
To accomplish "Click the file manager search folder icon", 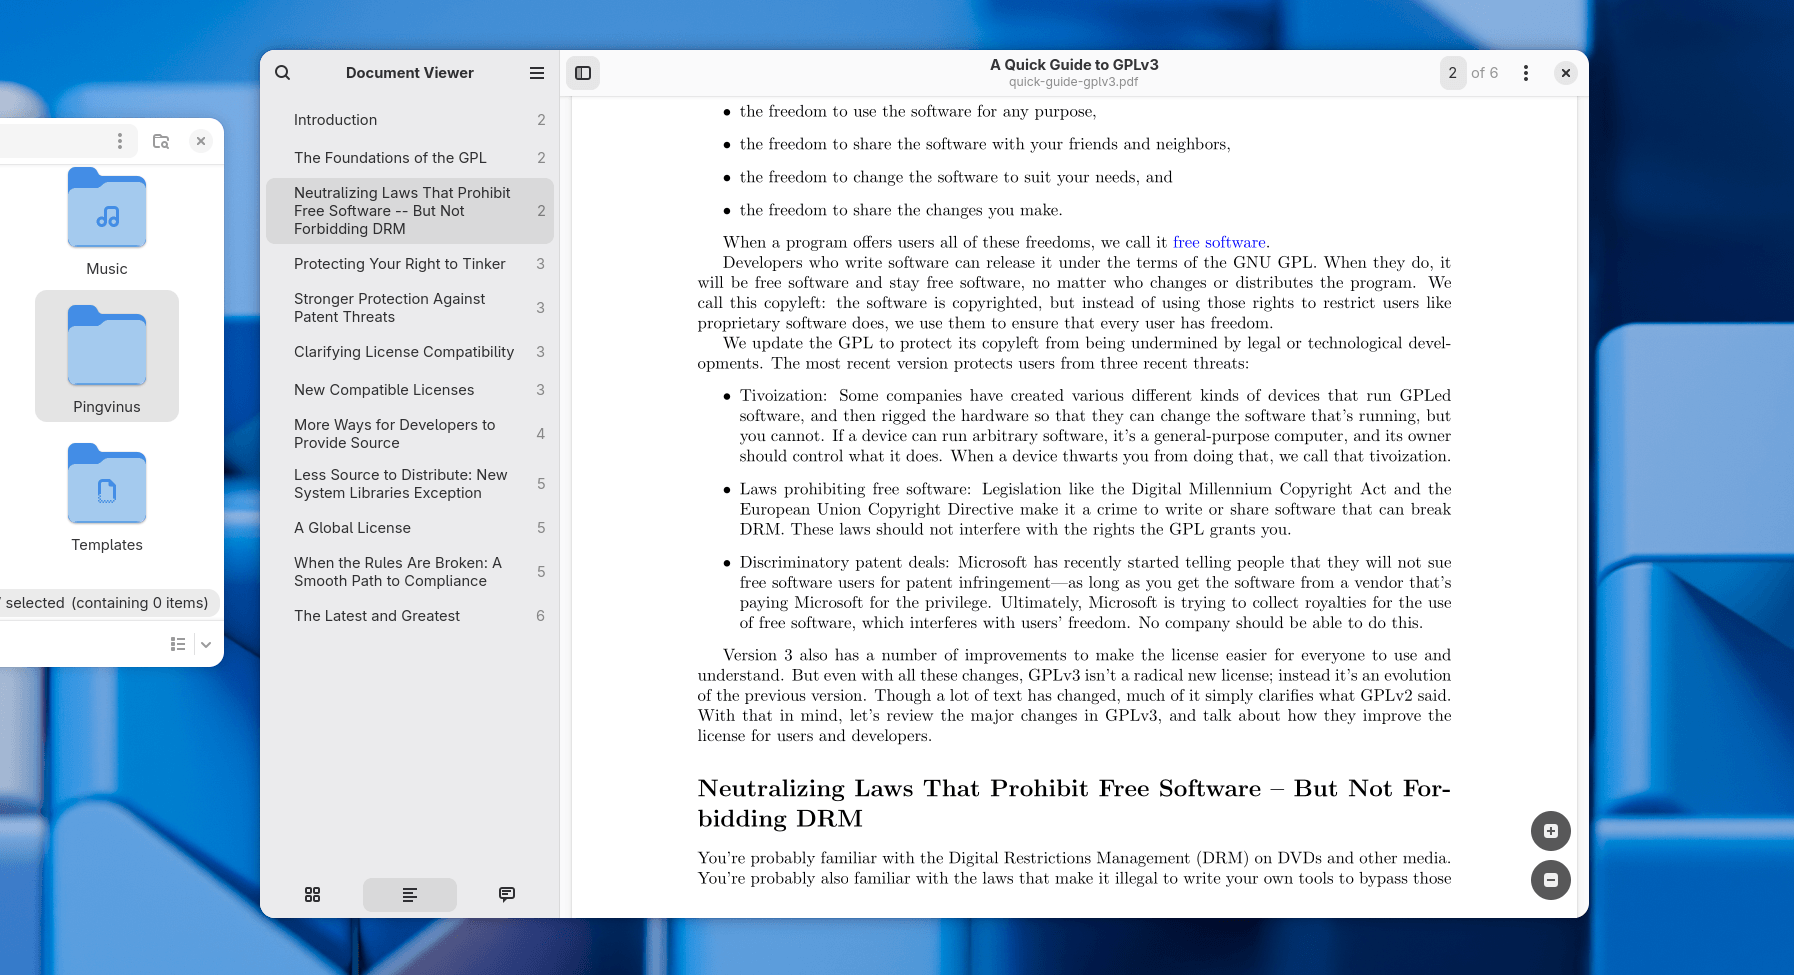I will coord(161,141).
